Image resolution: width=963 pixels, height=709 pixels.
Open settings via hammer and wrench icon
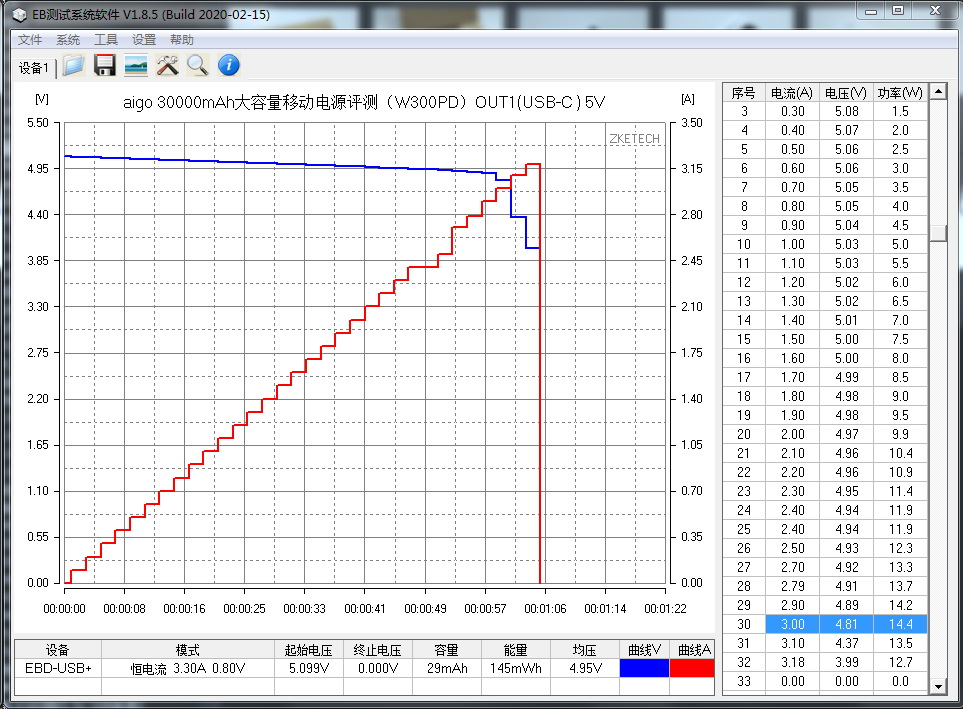click(x=167, y=65)
